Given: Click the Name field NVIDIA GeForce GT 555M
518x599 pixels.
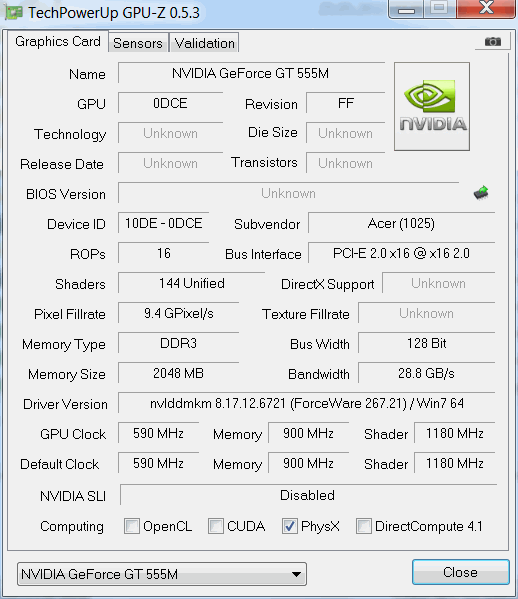Looking at the screenshot, I should point(251,73).
